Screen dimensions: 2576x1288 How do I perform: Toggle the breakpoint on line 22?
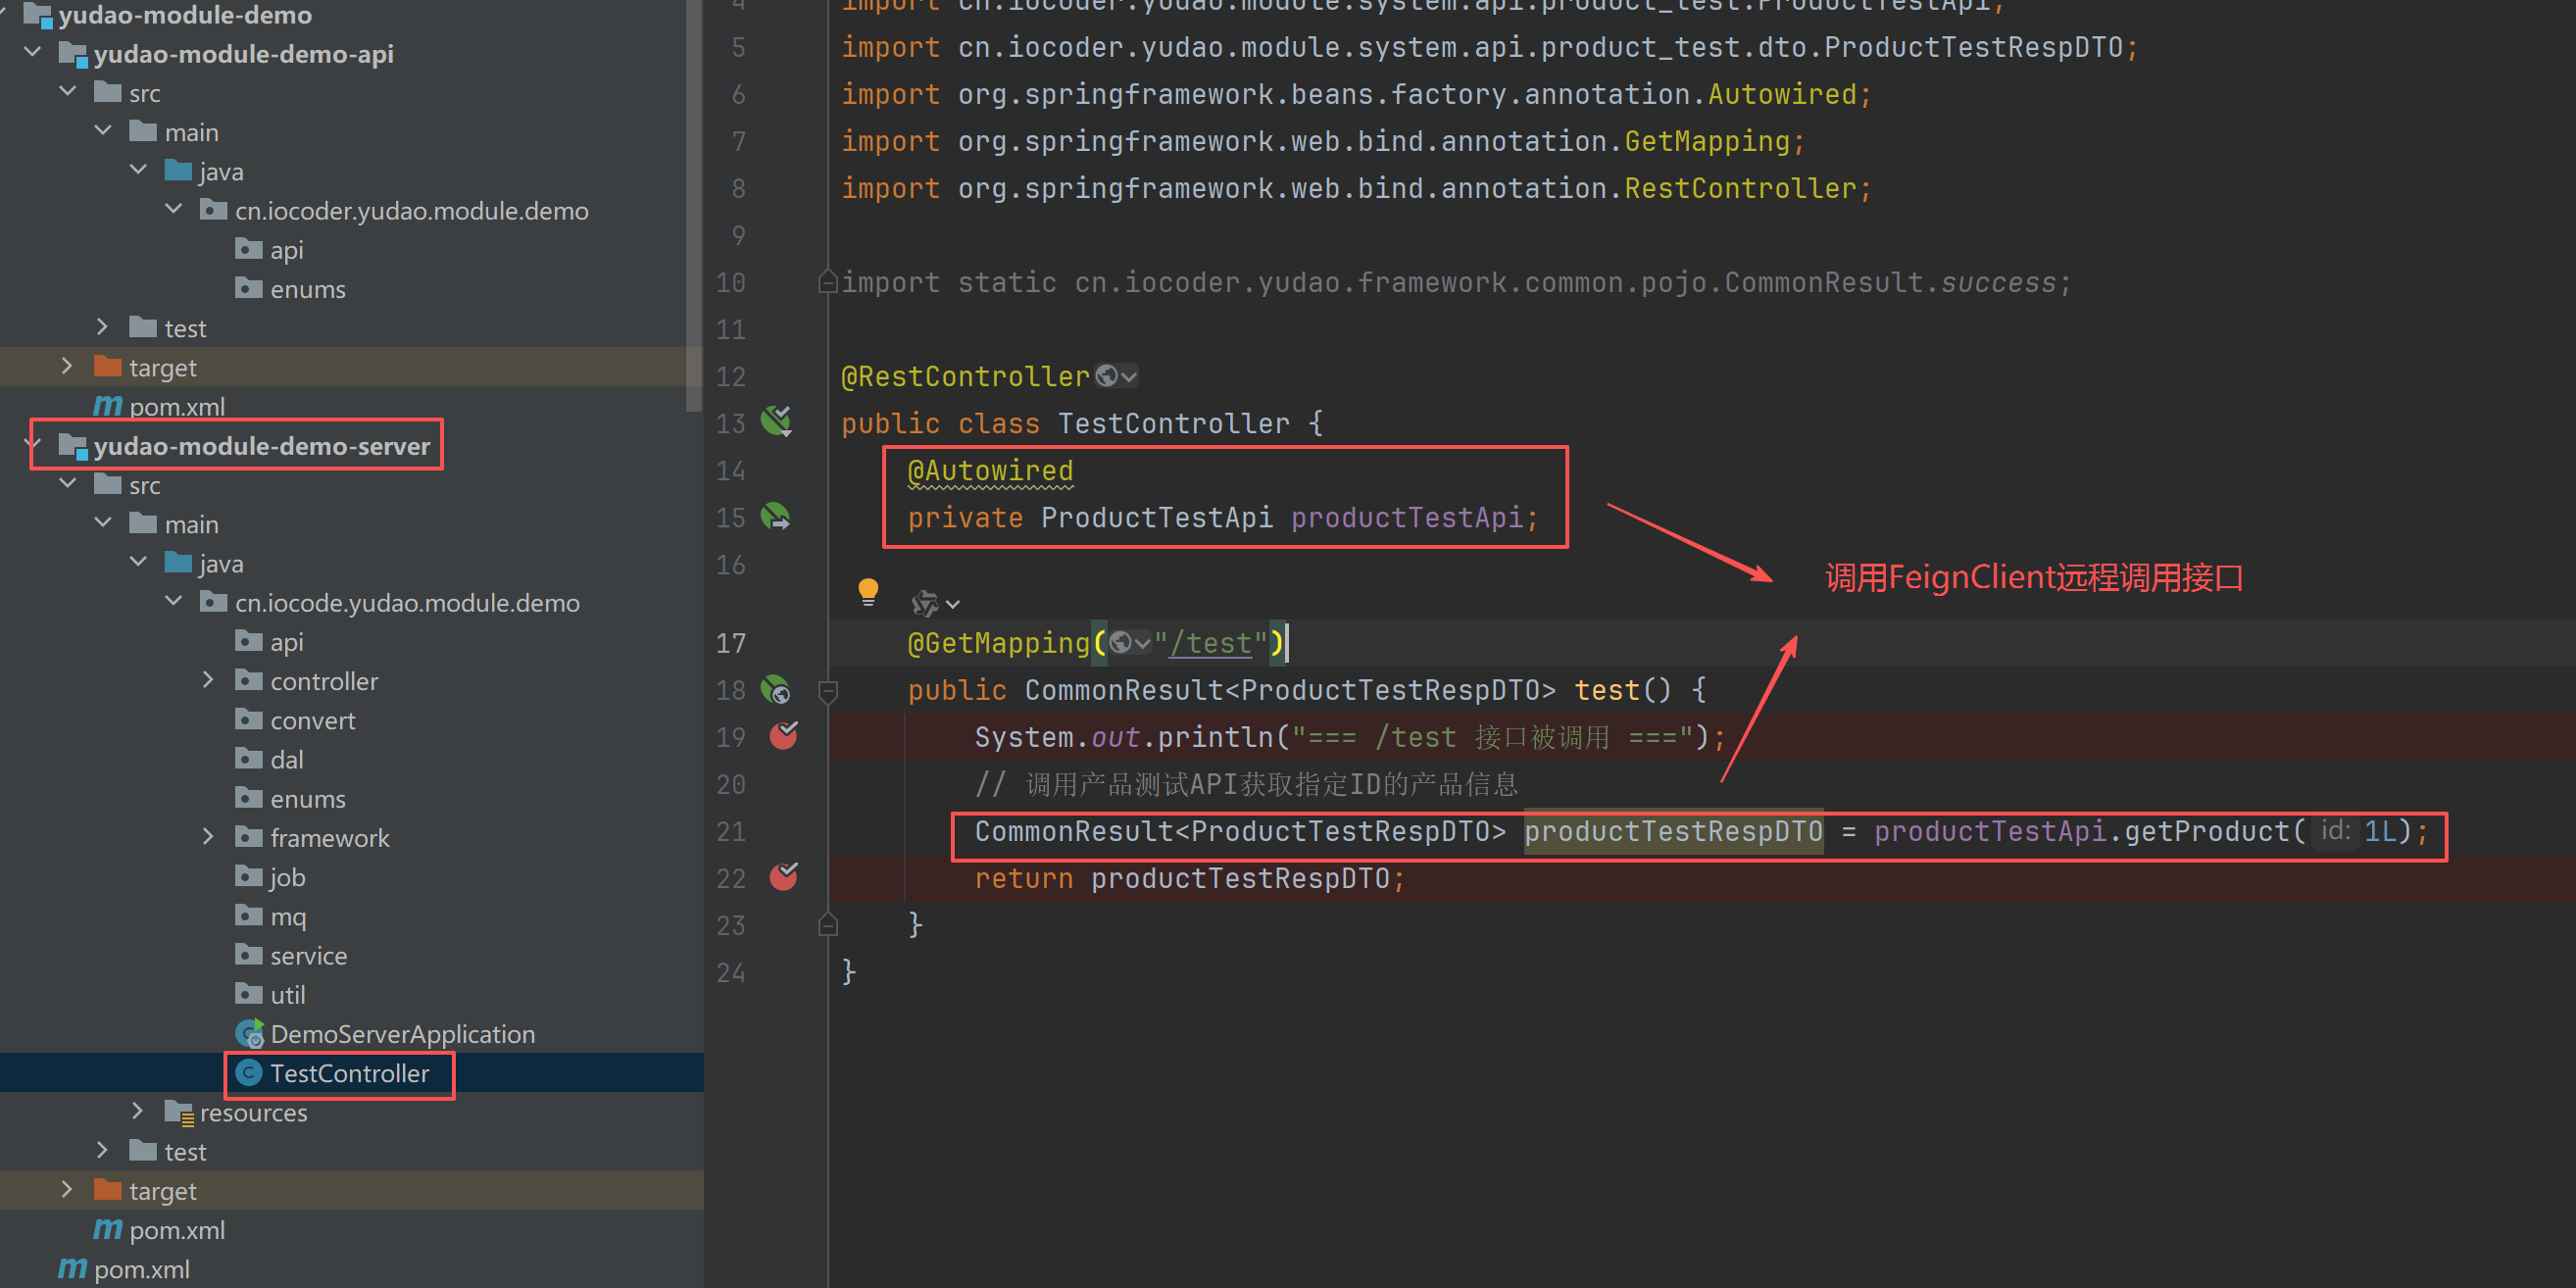pos(783,877)
